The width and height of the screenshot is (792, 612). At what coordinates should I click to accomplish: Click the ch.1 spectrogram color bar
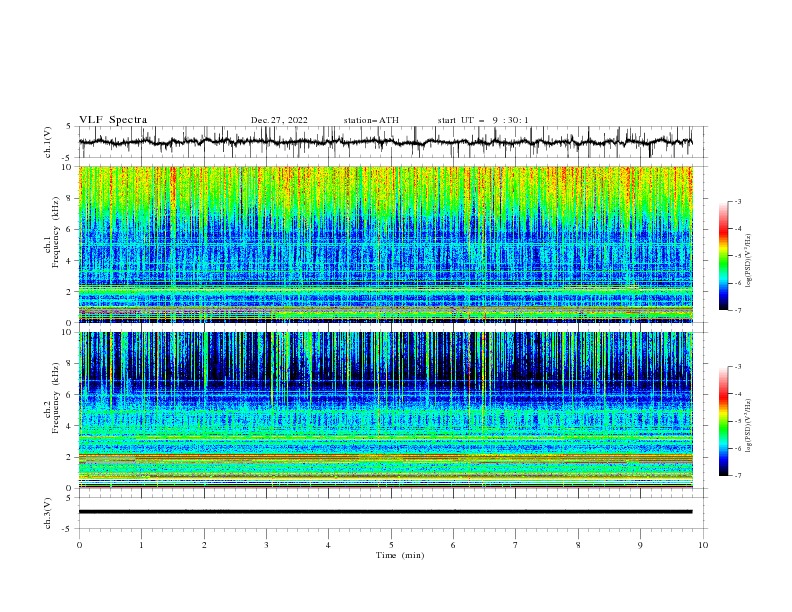[724, 256]
